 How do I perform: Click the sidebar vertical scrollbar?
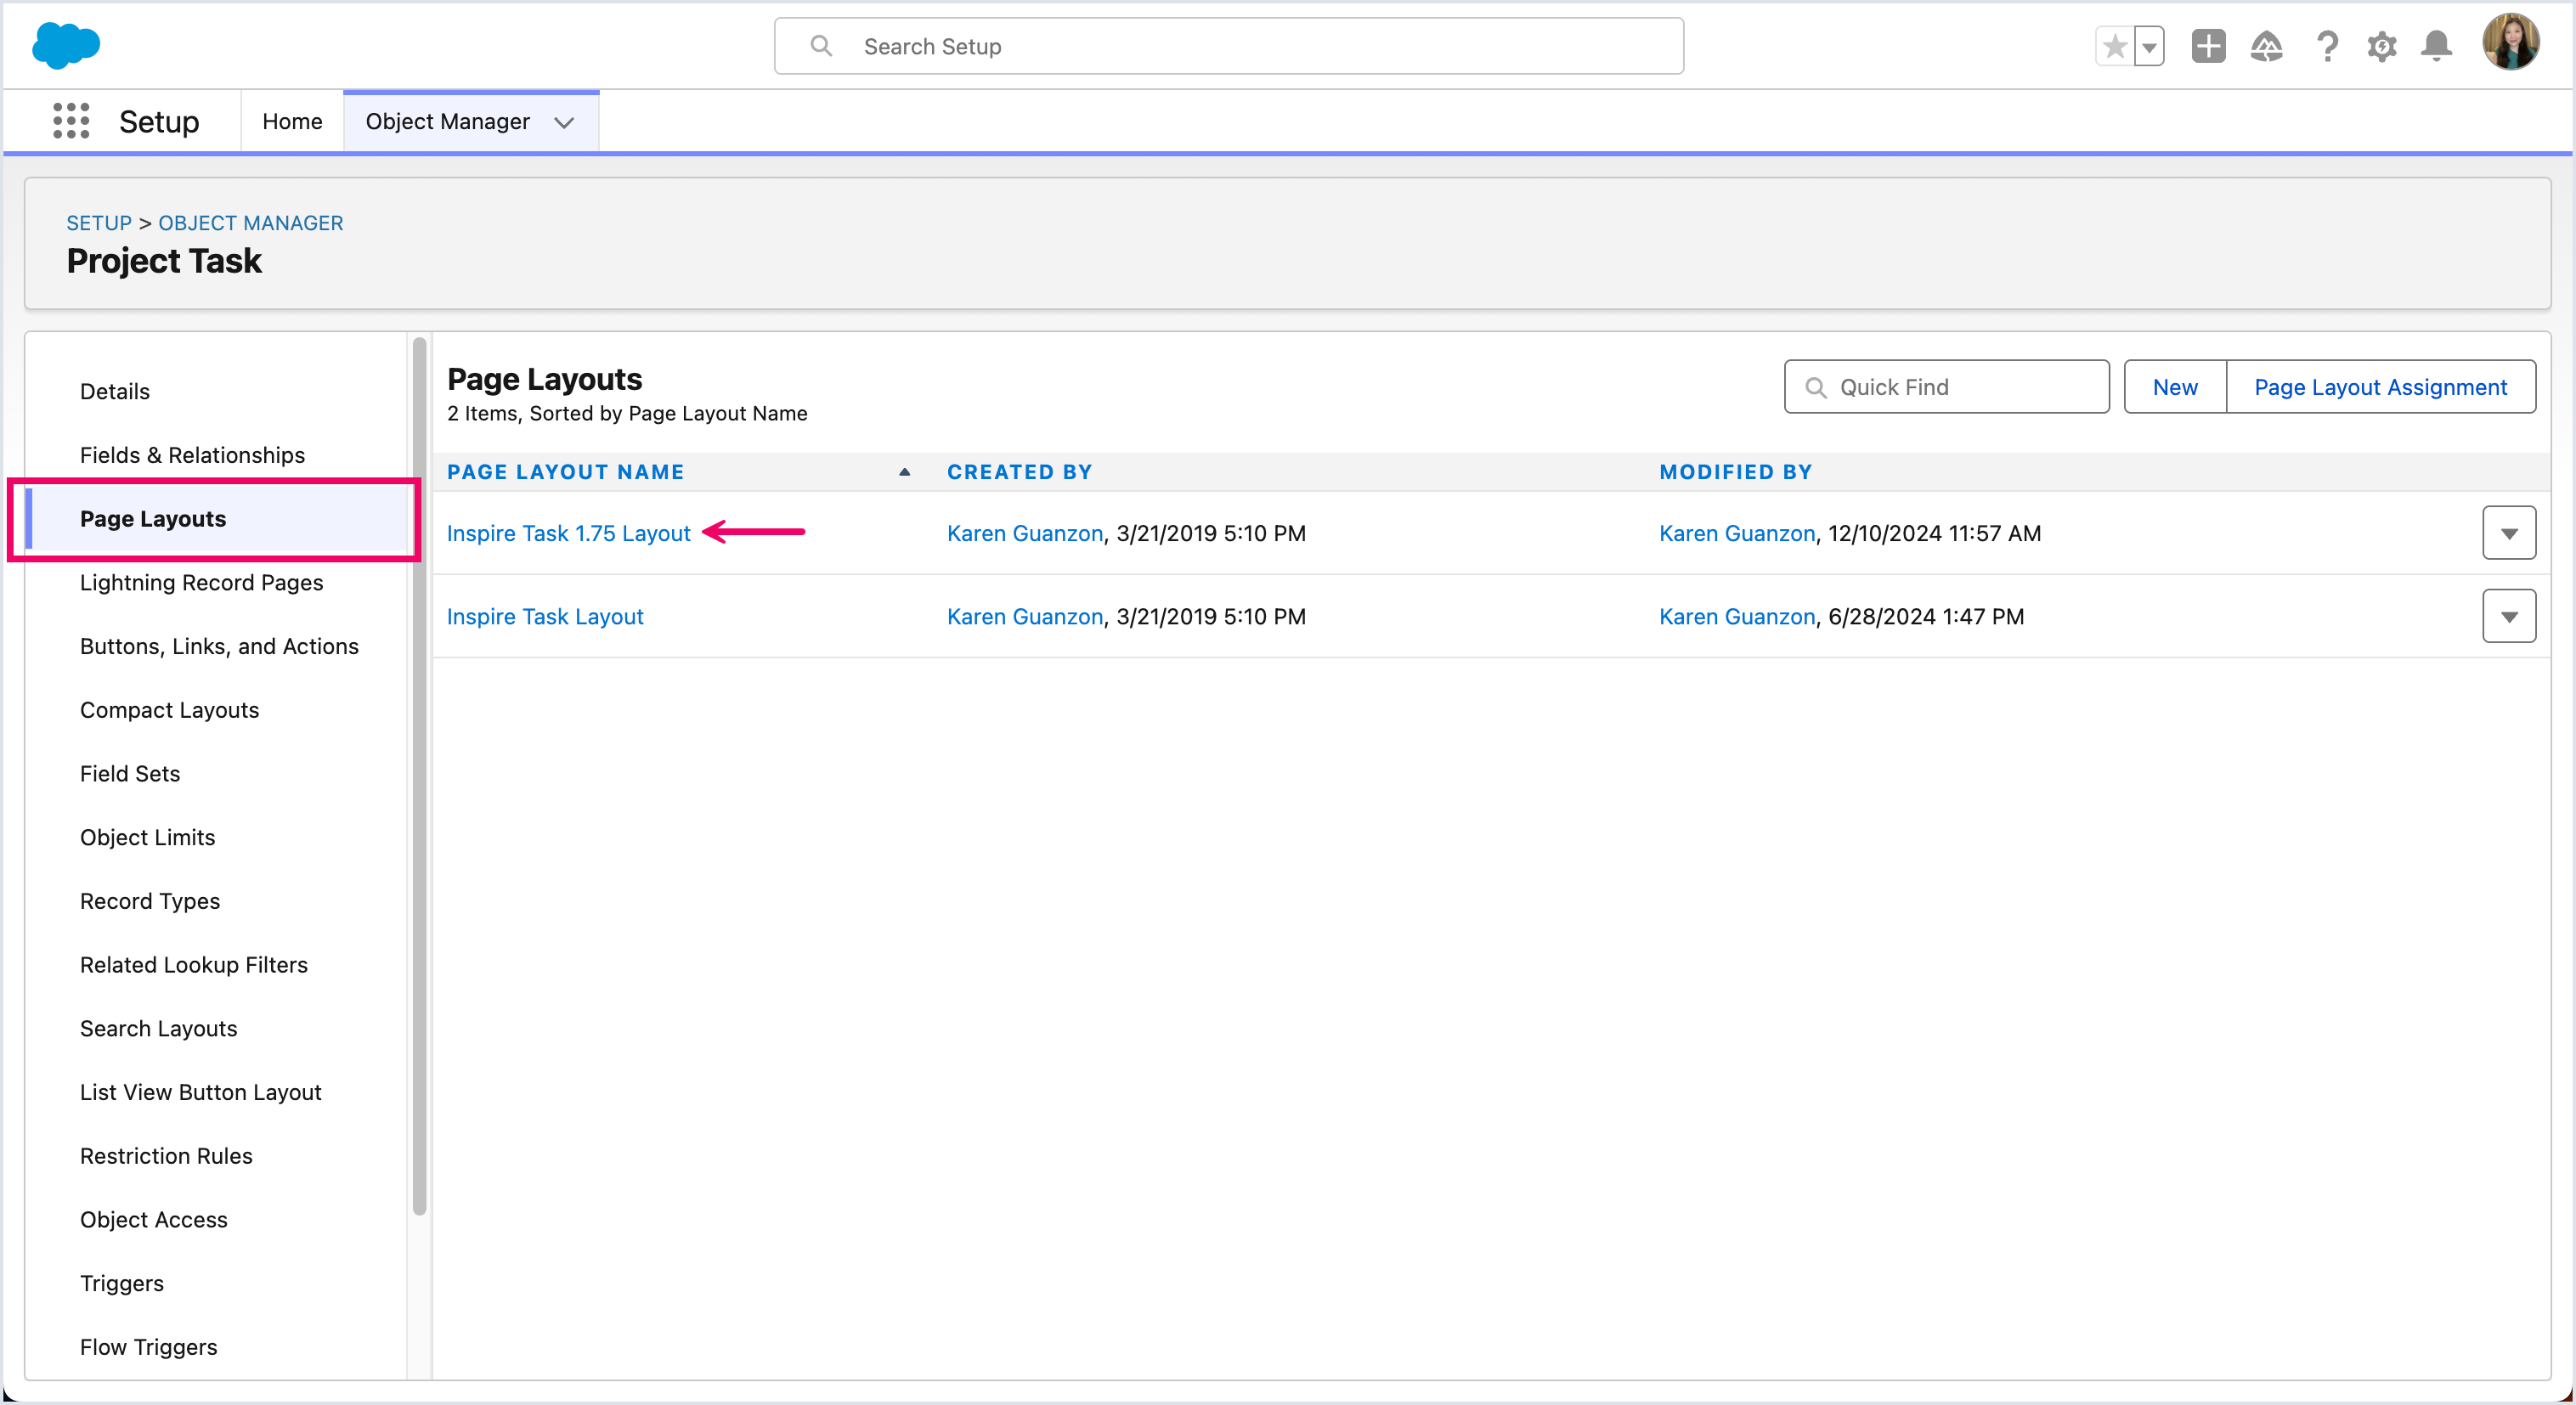point(419,776)
